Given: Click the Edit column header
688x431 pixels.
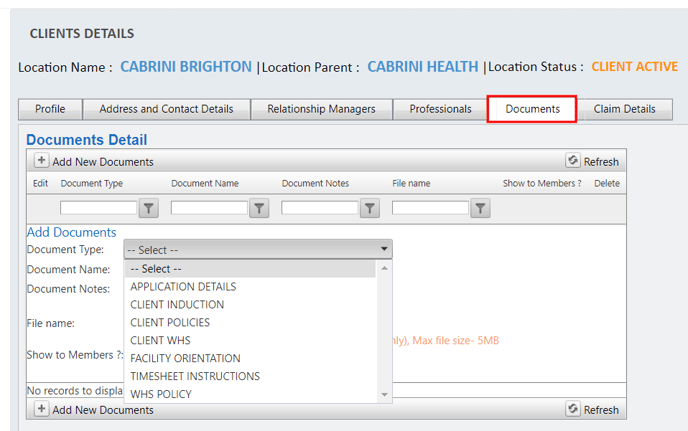Looking at the screenshot, I should (40, 183).
